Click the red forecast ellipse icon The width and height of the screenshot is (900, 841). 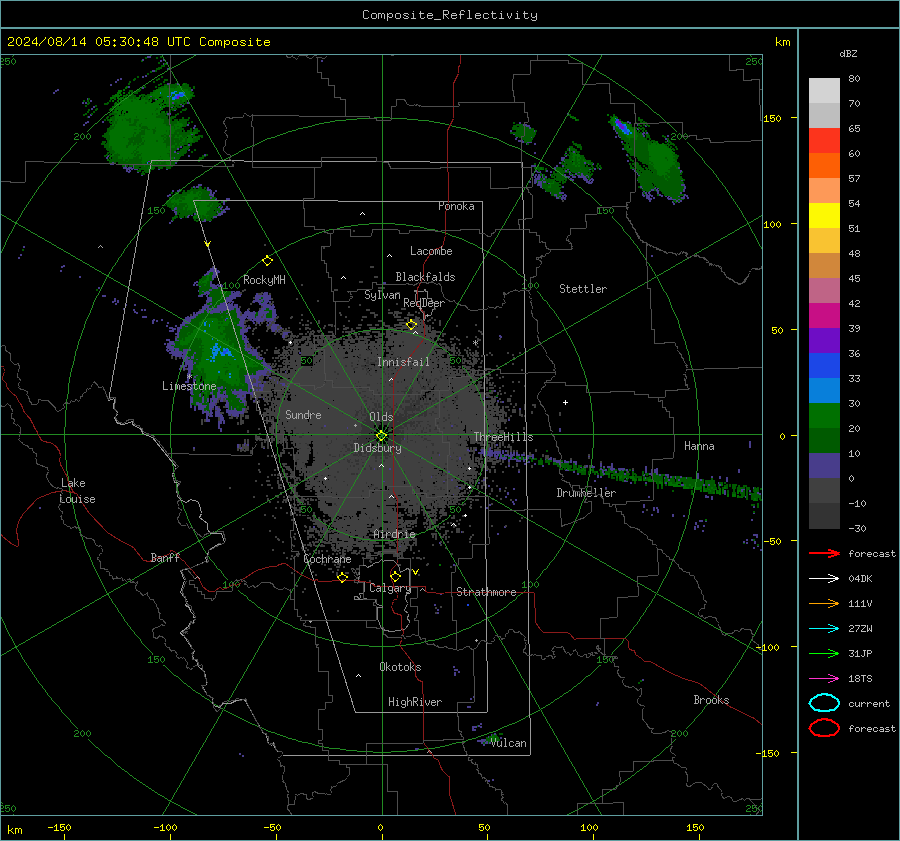pos(824,728)
